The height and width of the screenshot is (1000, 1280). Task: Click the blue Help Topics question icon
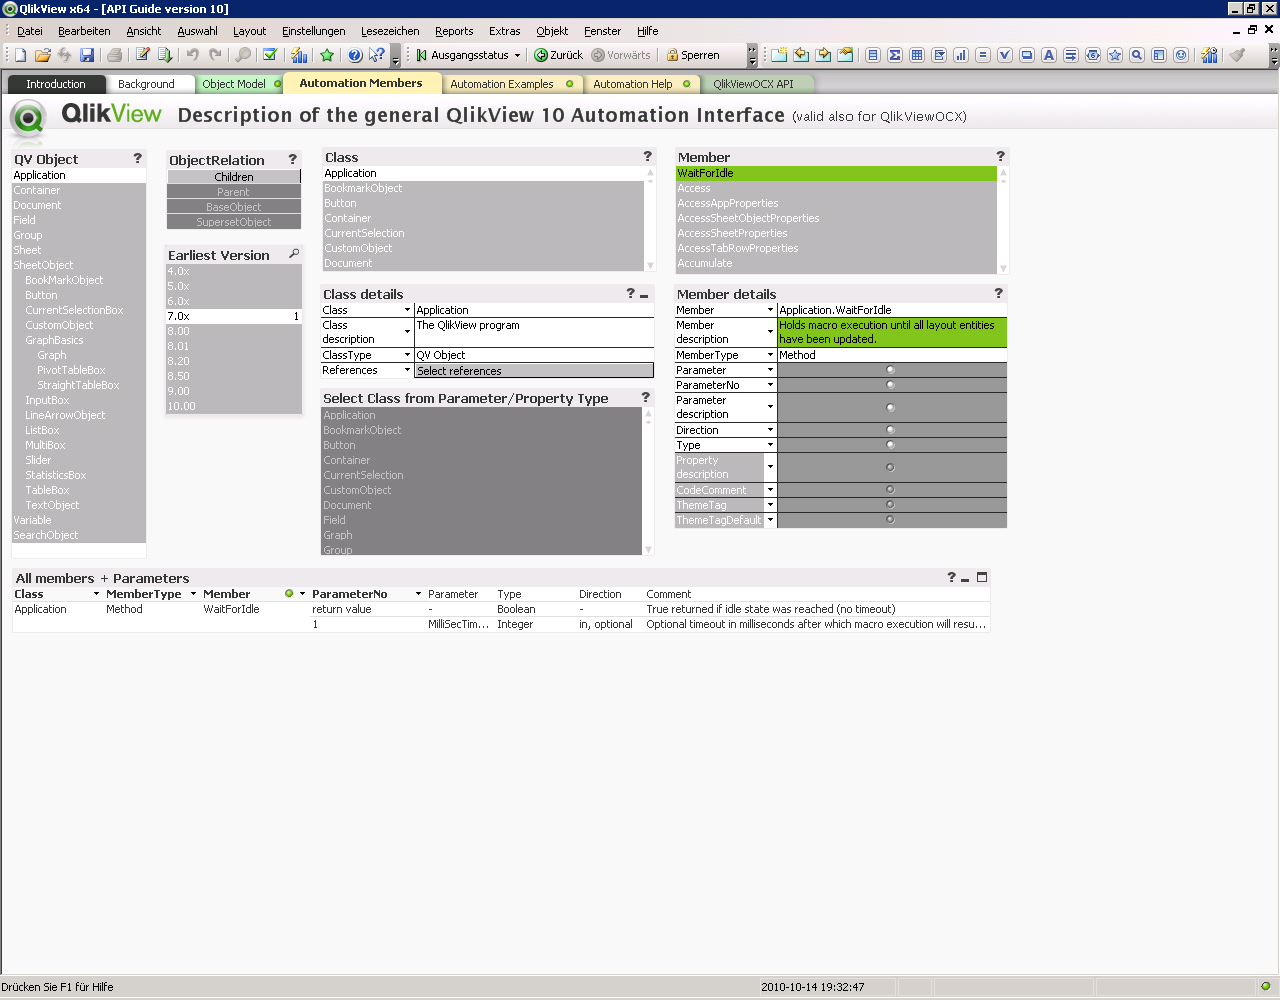[355, 55]
